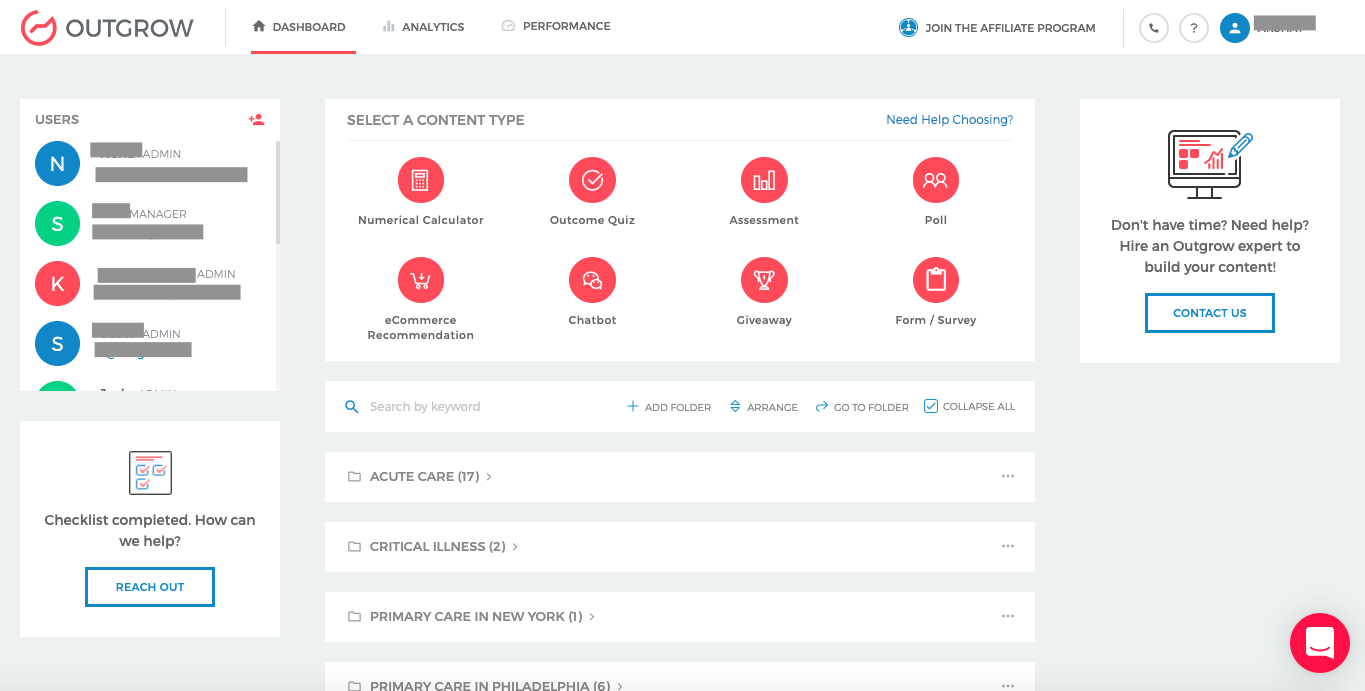The image size is (1365, 691).
Task: Click the Contact Us button
Action: [x=1210, y=313]
